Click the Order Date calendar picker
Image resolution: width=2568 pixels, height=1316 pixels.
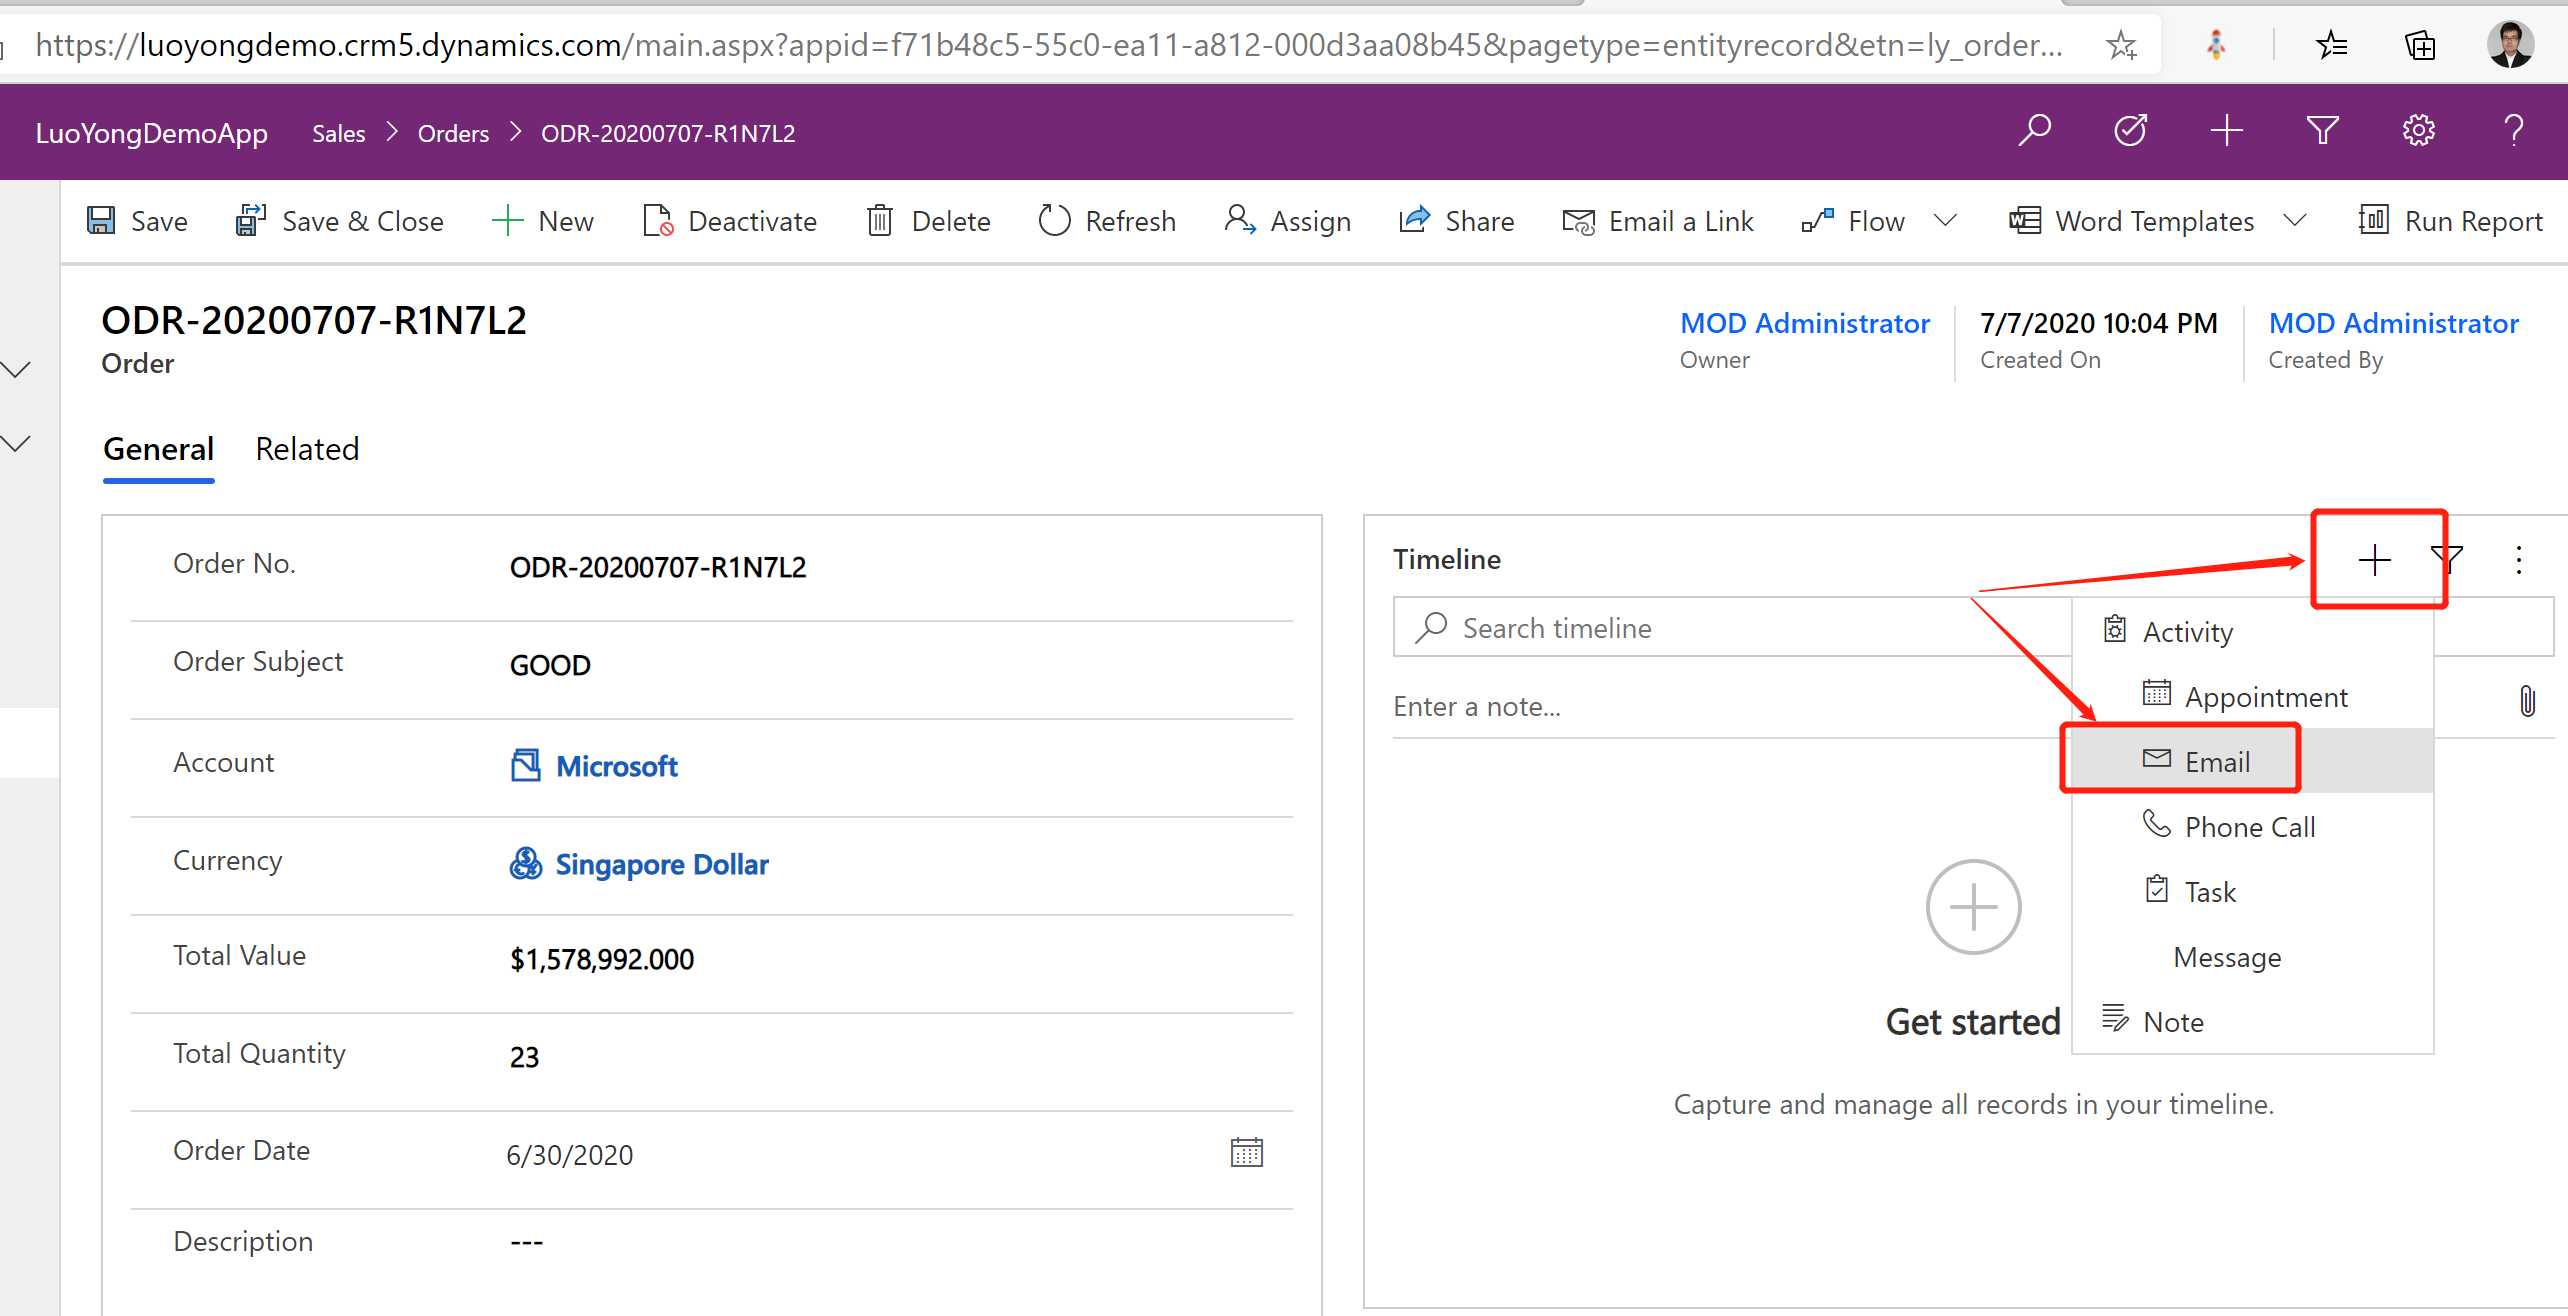click(1249, 1153)
